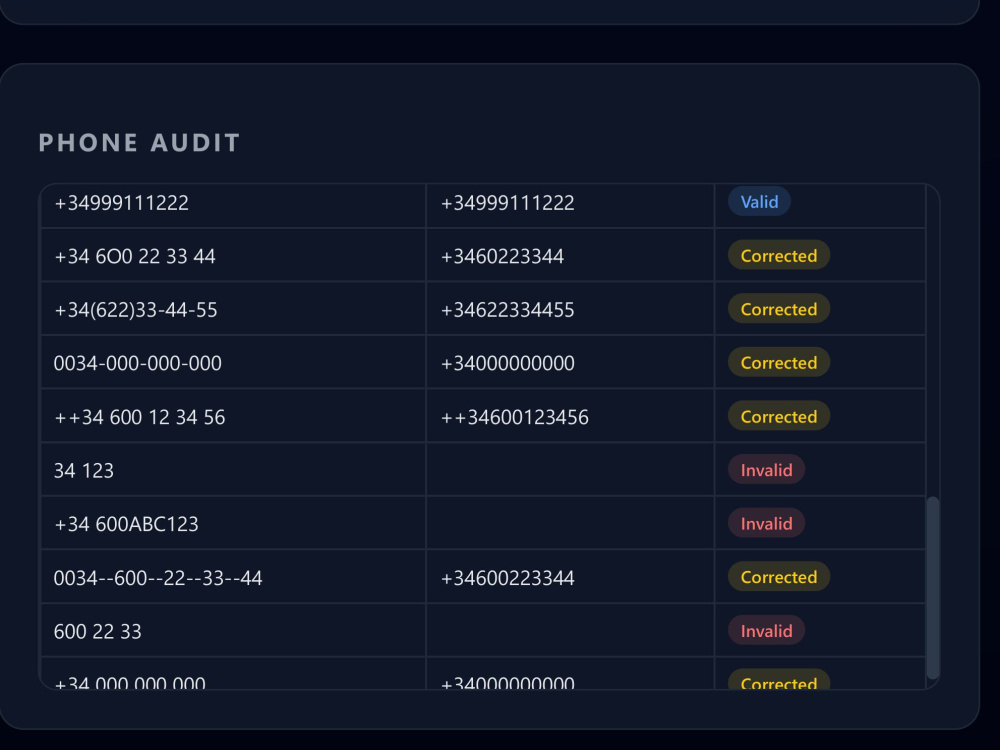
Task: Select +34000000000 in the 0034-000-000-000 row
Action: (x=570, y=363)
